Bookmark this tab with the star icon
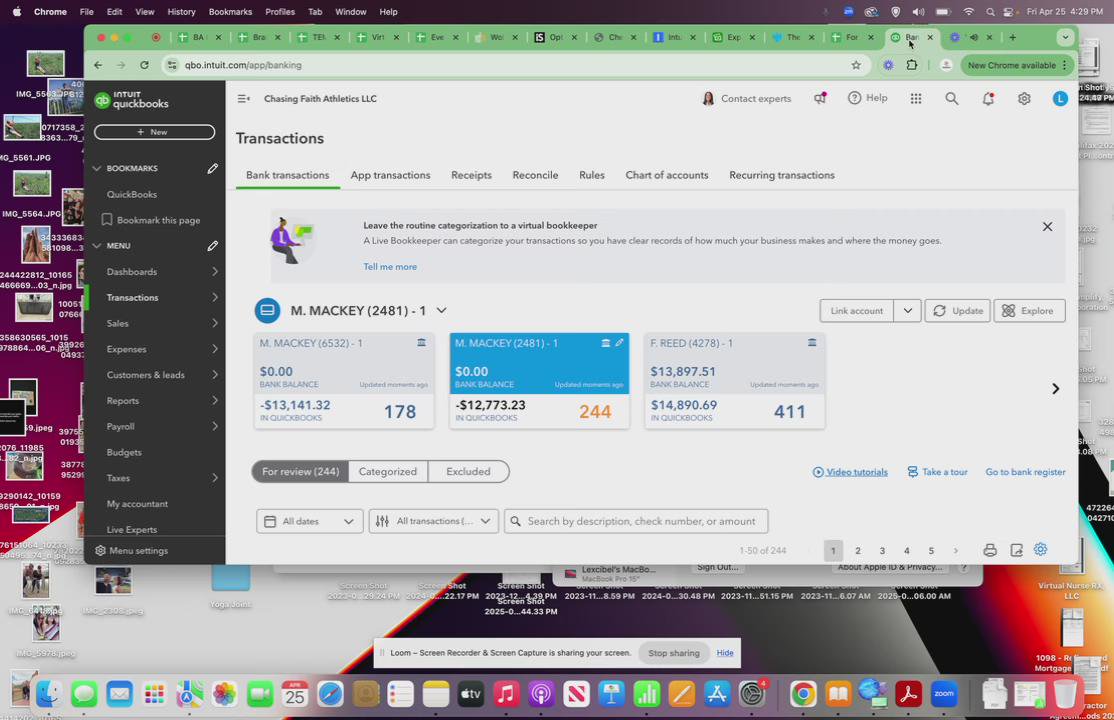This screenshot has height=720, width=1114. point(856,65)
